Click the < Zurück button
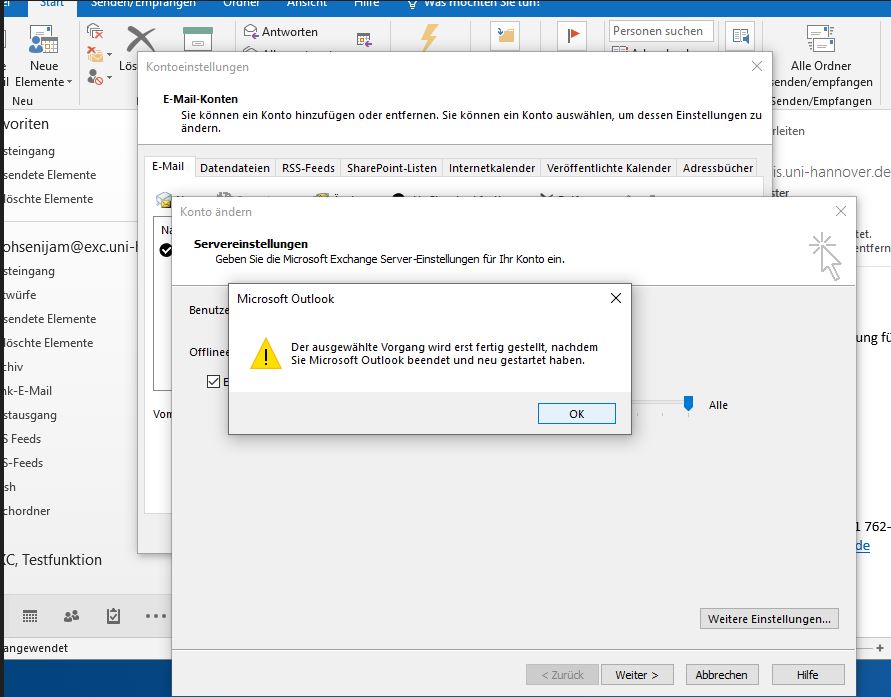This screenshot has width=891, height=697. 563,675
